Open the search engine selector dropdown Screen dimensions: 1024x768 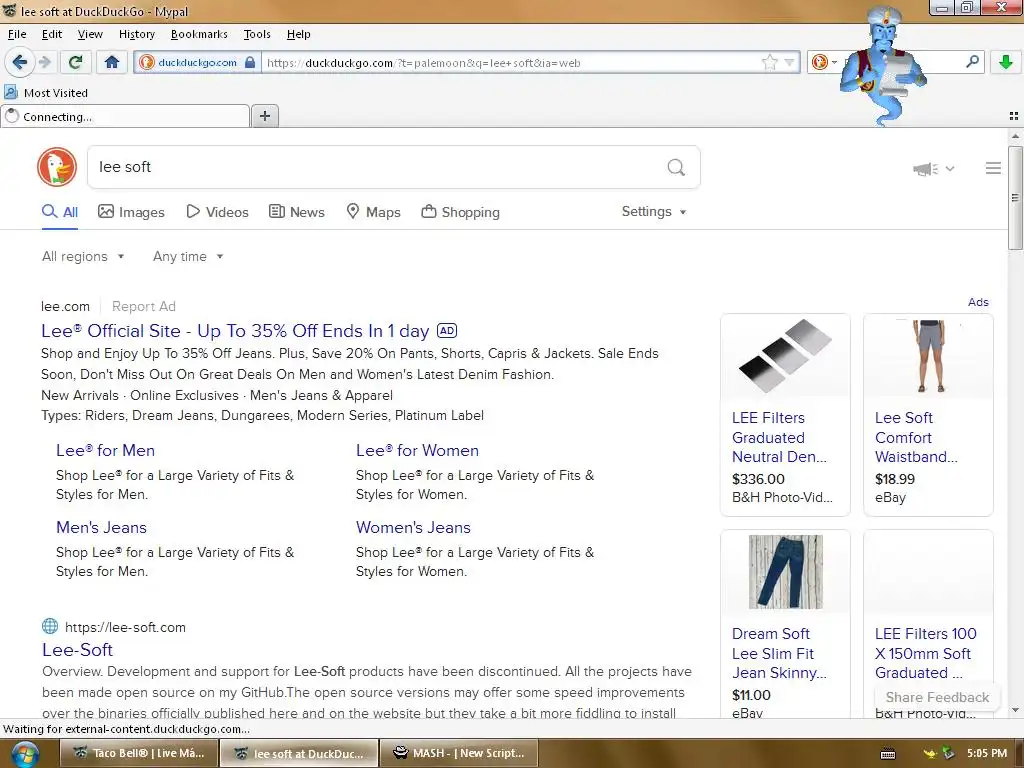click(x=824, y=63)
